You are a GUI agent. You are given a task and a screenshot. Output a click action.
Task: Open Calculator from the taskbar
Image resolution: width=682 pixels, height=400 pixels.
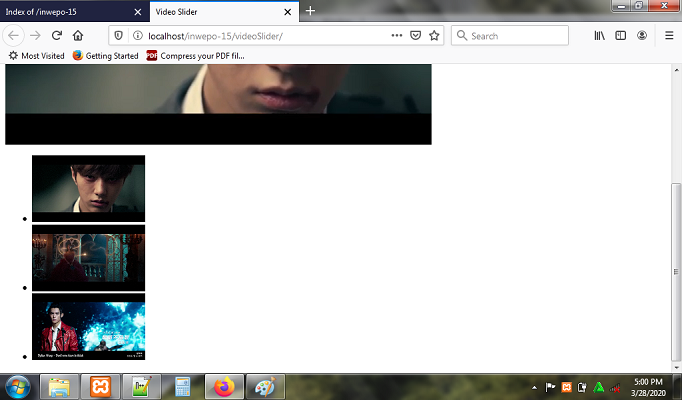tap(183, 387)
